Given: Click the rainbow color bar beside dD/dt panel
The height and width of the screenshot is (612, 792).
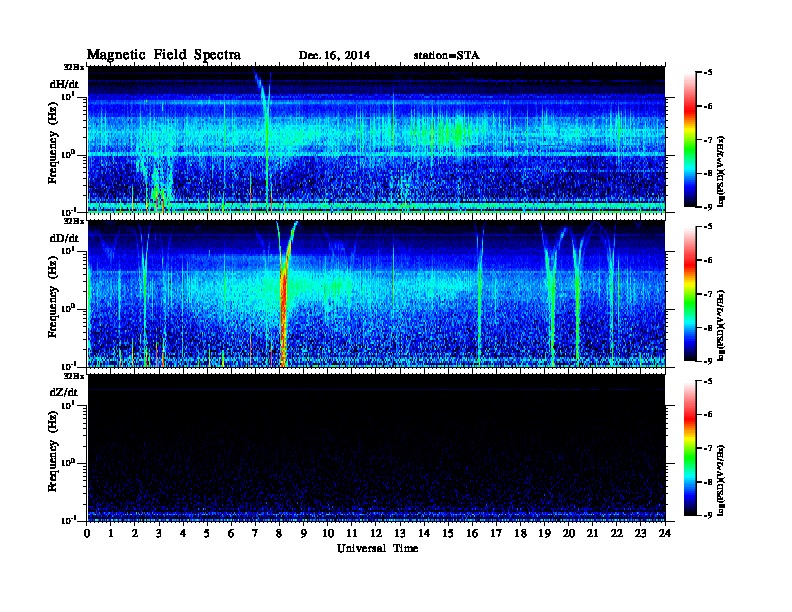Looking at the screenshot, I should [690, 293].
